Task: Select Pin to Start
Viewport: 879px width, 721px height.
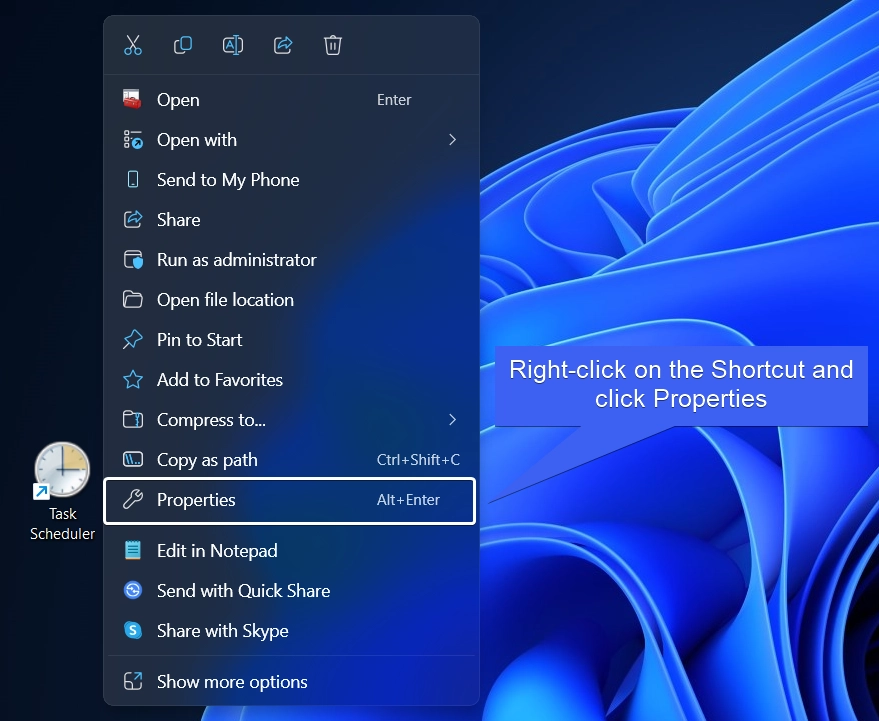Action: click(x=291, y=340)
